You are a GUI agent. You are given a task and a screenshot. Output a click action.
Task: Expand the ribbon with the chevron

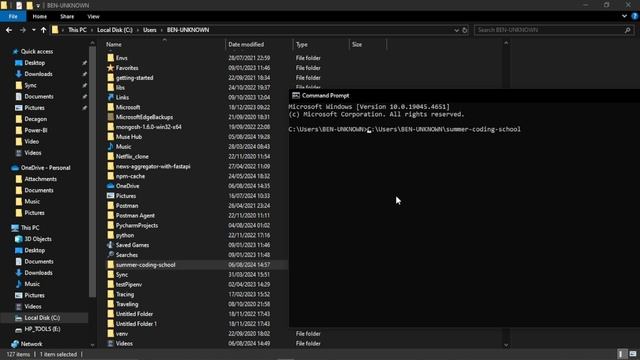click(624, 16)
